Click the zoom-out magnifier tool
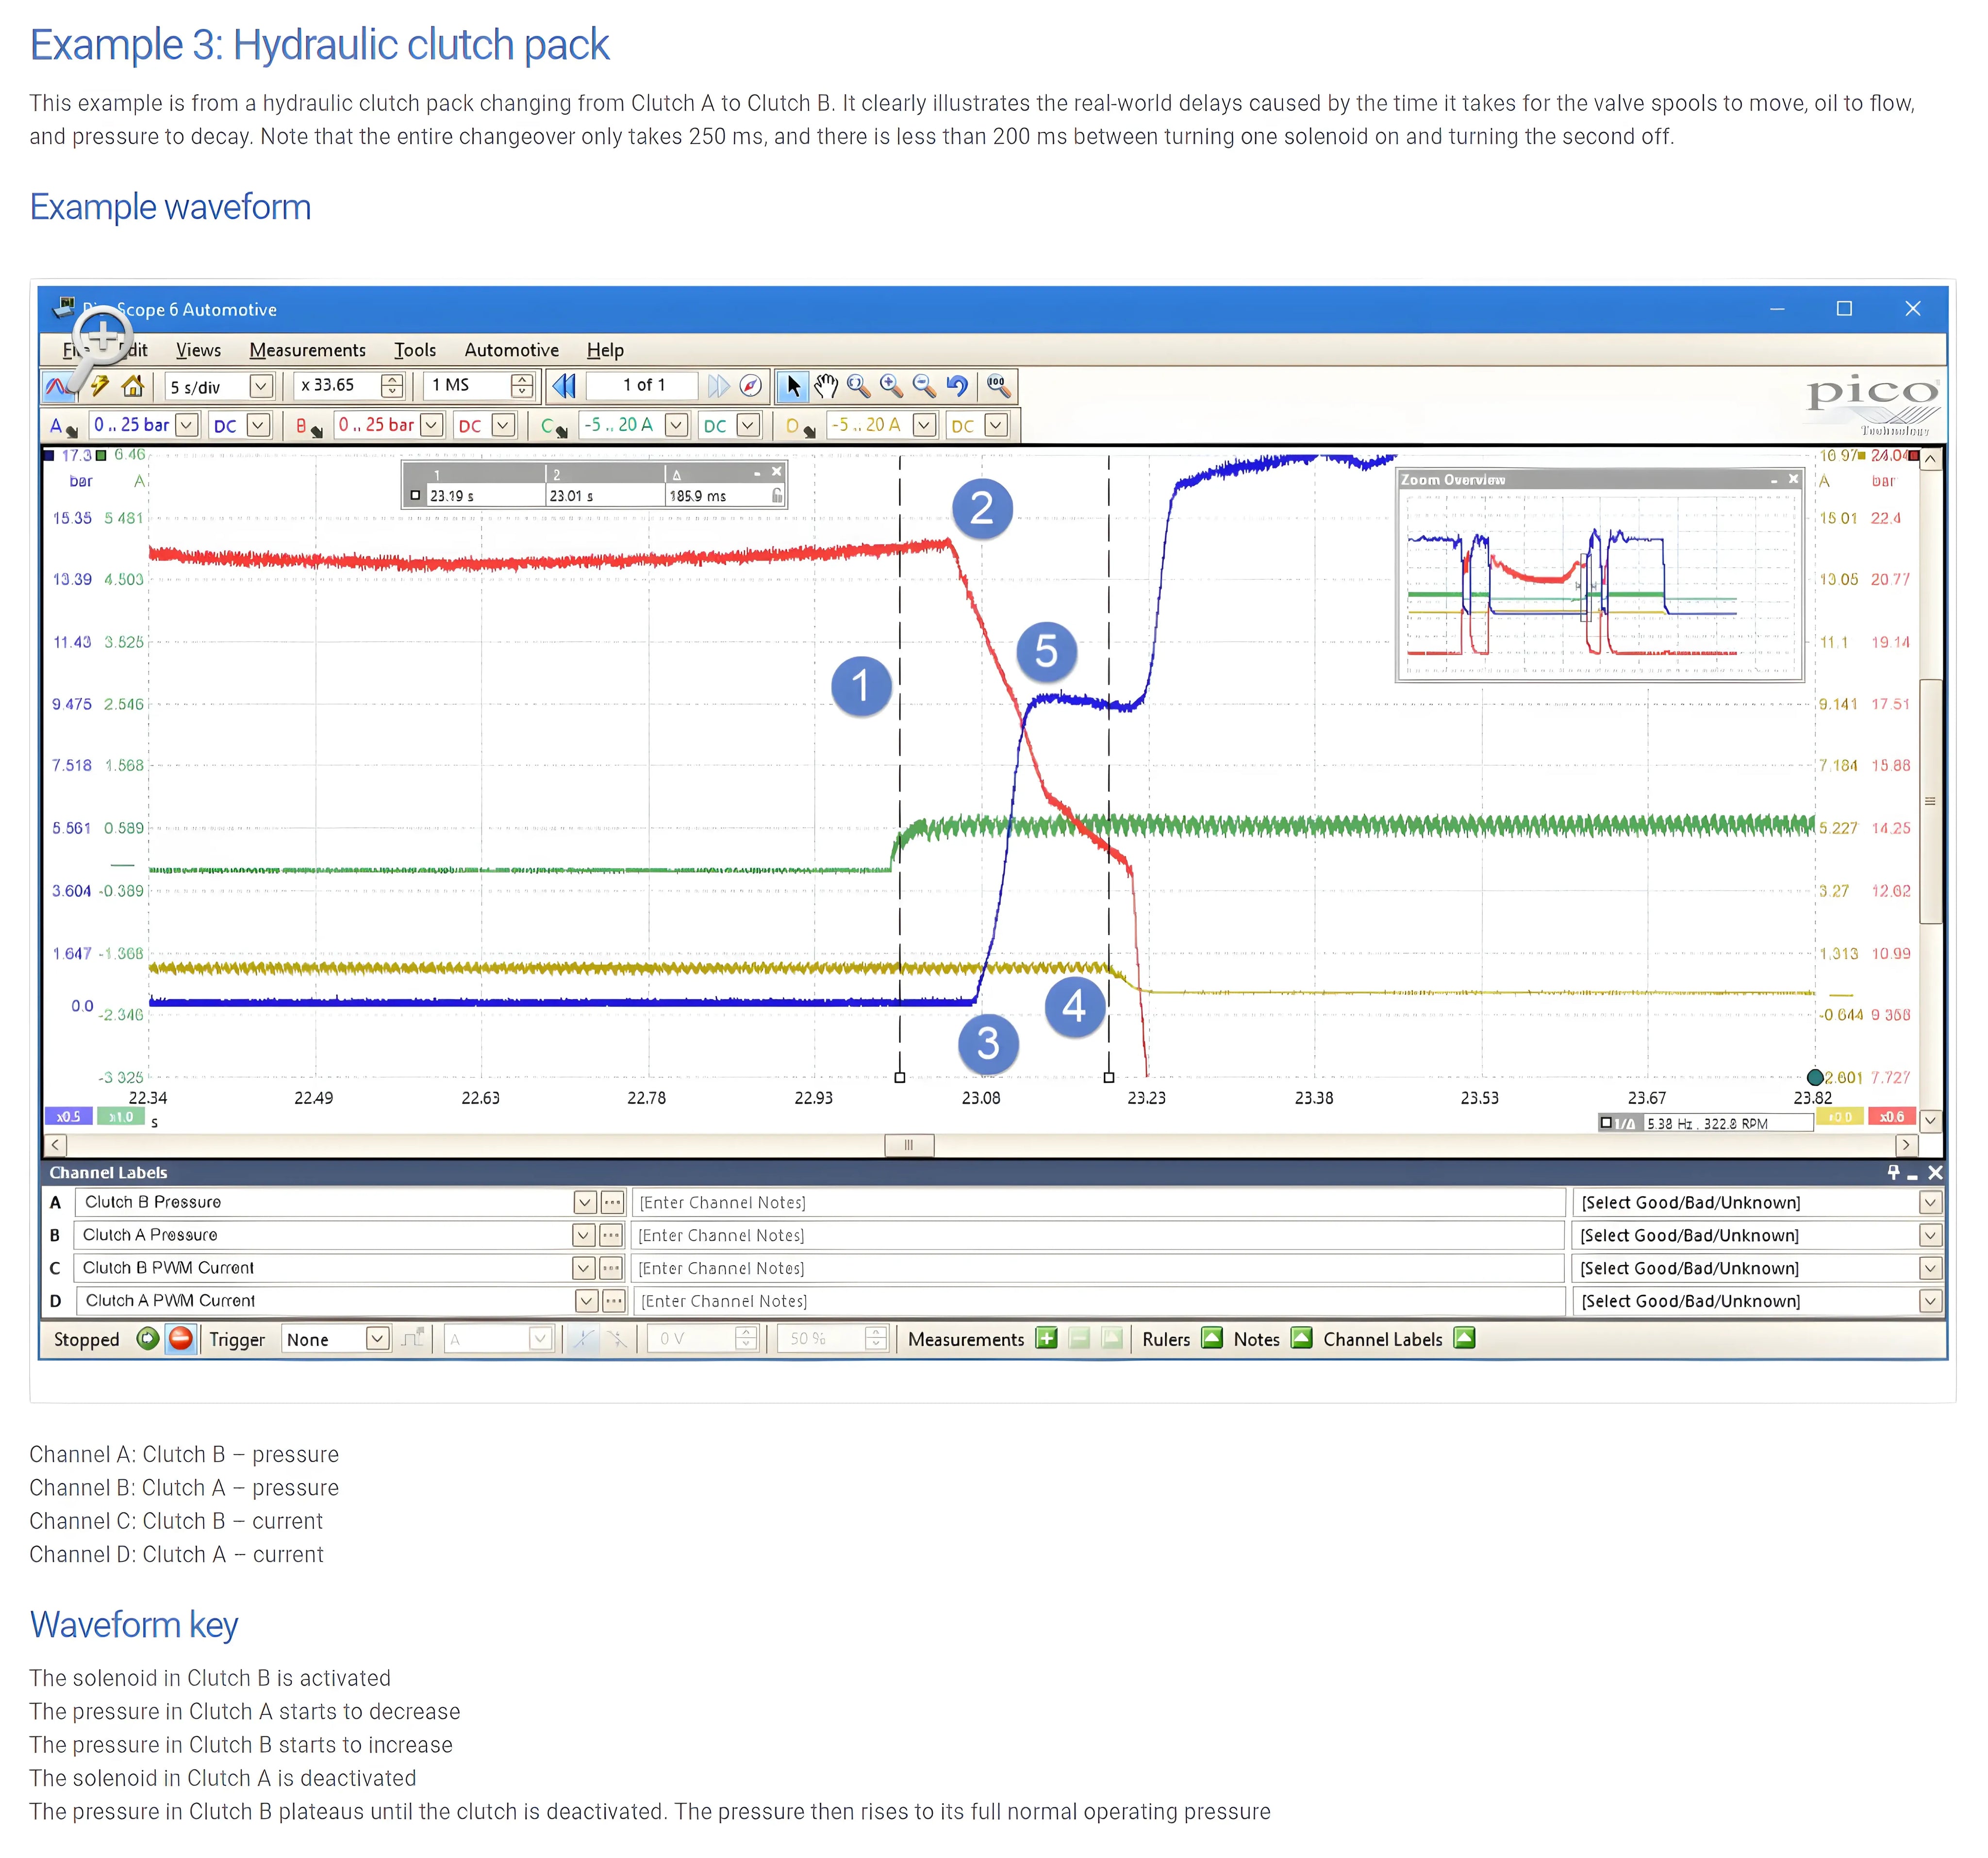The image size is (1988, 1858). pyautogui.click(x=924, y=386)
